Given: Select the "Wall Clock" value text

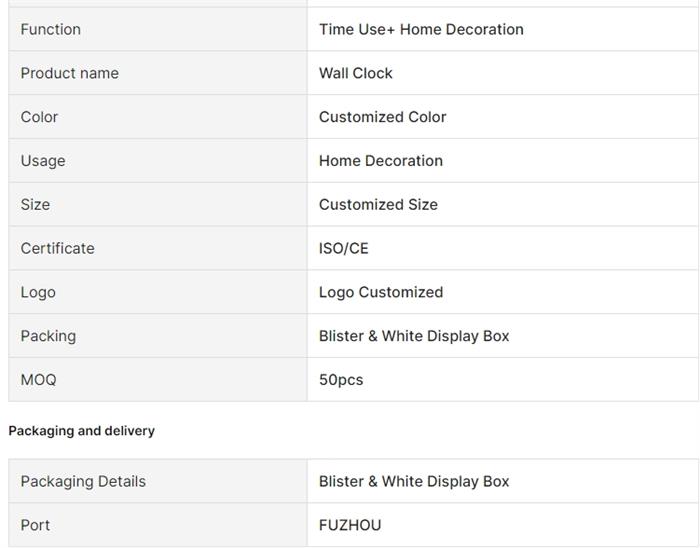Looking at the screenshot, I should click(x=356, y=73).
